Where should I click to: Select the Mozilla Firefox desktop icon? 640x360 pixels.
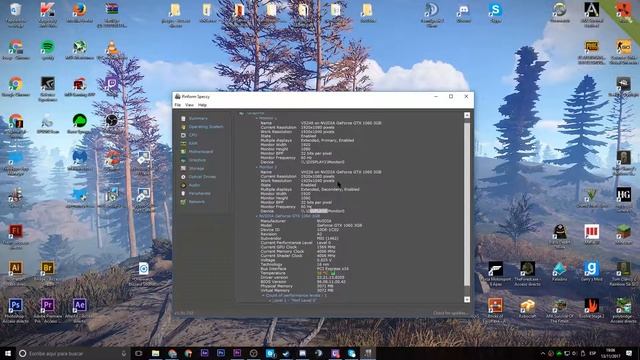(80, 13)
